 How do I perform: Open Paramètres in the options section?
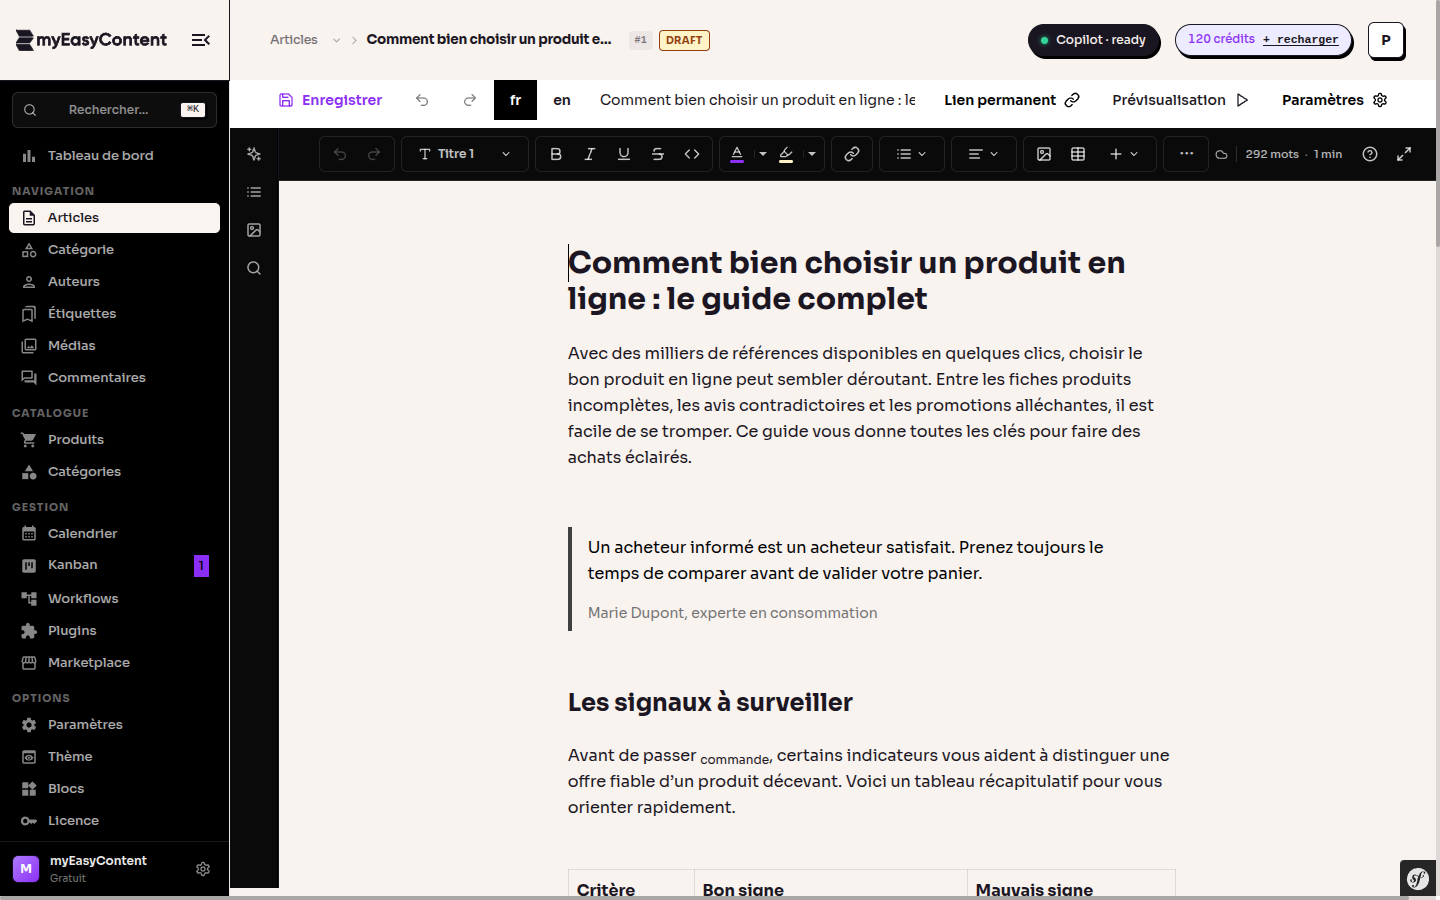114,725
